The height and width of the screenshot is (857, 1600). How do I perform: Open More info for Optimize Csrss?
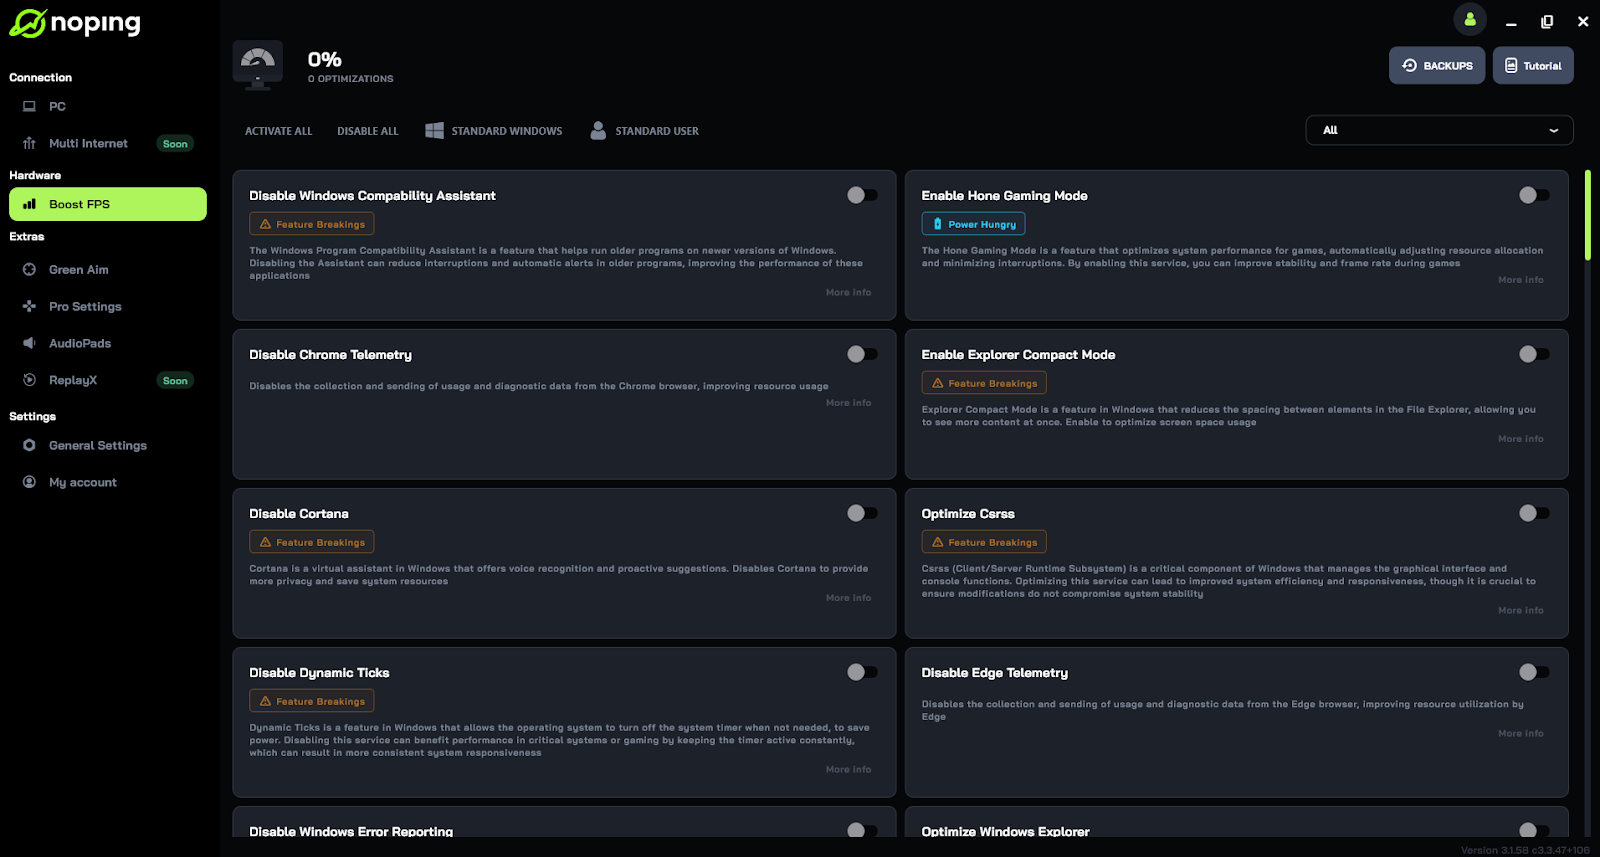(x=1521, y=610)
